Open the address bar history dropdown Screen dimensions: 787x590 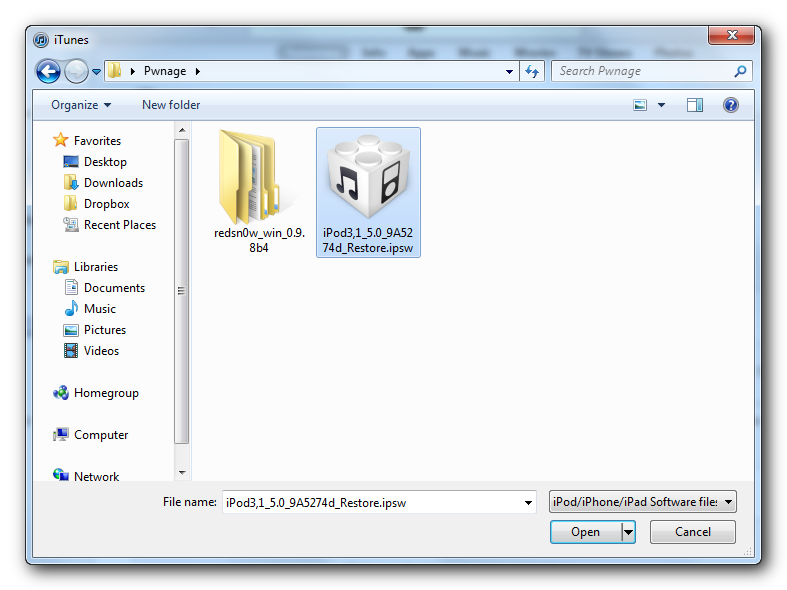(x=509, y=71)
